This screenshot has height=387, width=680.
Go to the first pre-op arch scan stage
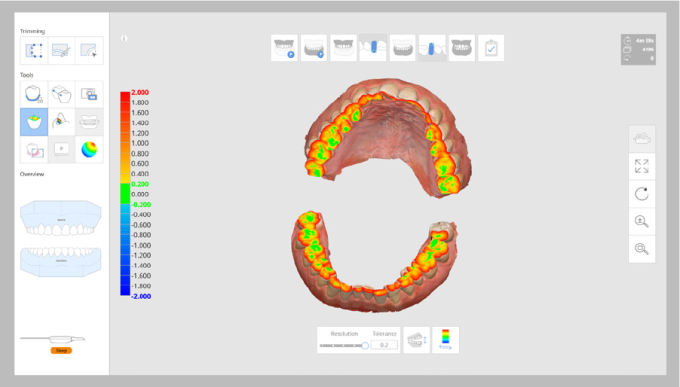point(284,48)
